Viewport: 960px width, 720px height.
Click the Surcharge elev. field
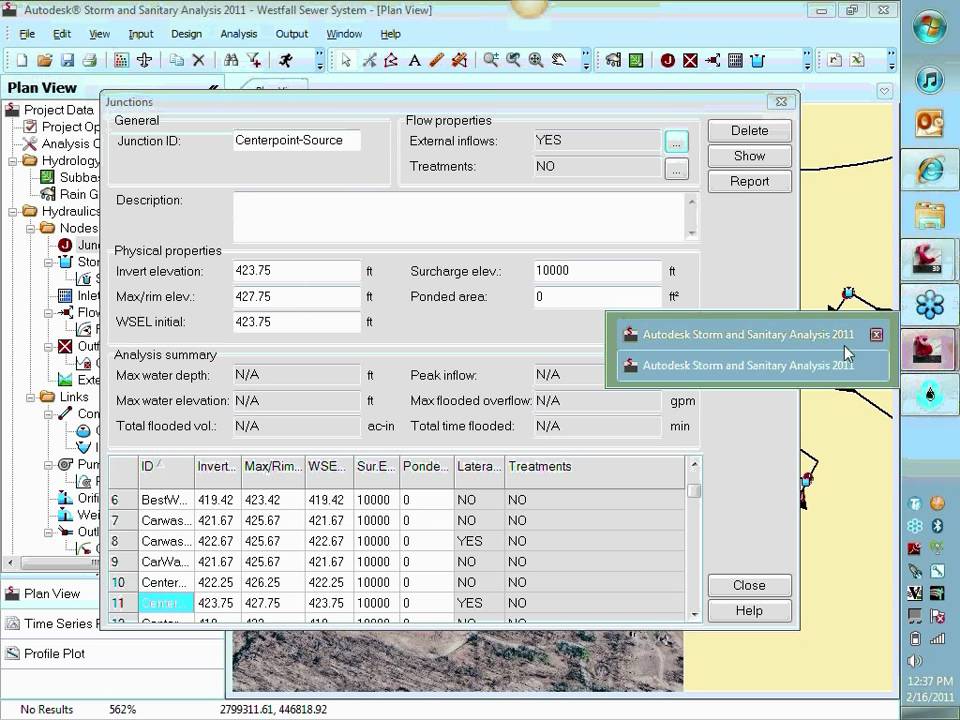(598, 271)
